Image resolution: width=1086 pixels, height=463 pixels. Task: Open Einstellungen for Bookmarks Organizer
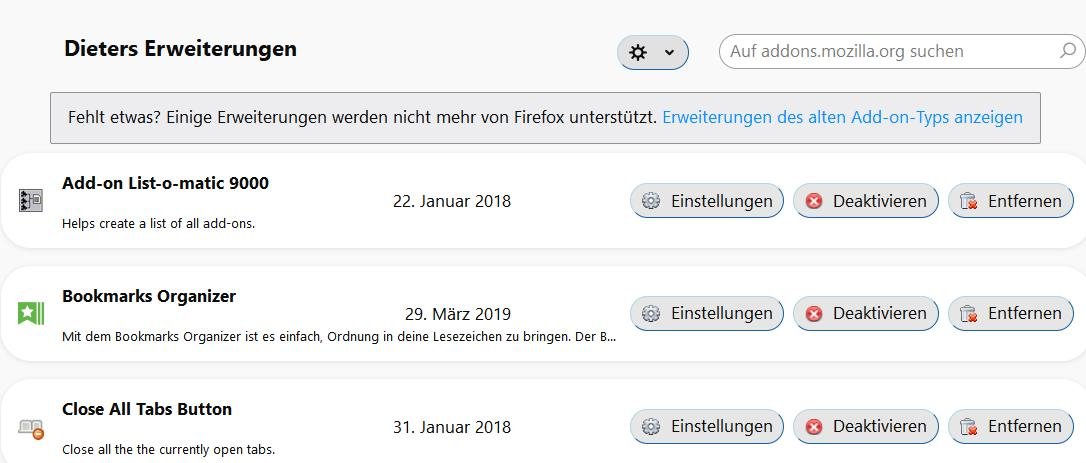(x=707, y=313)
